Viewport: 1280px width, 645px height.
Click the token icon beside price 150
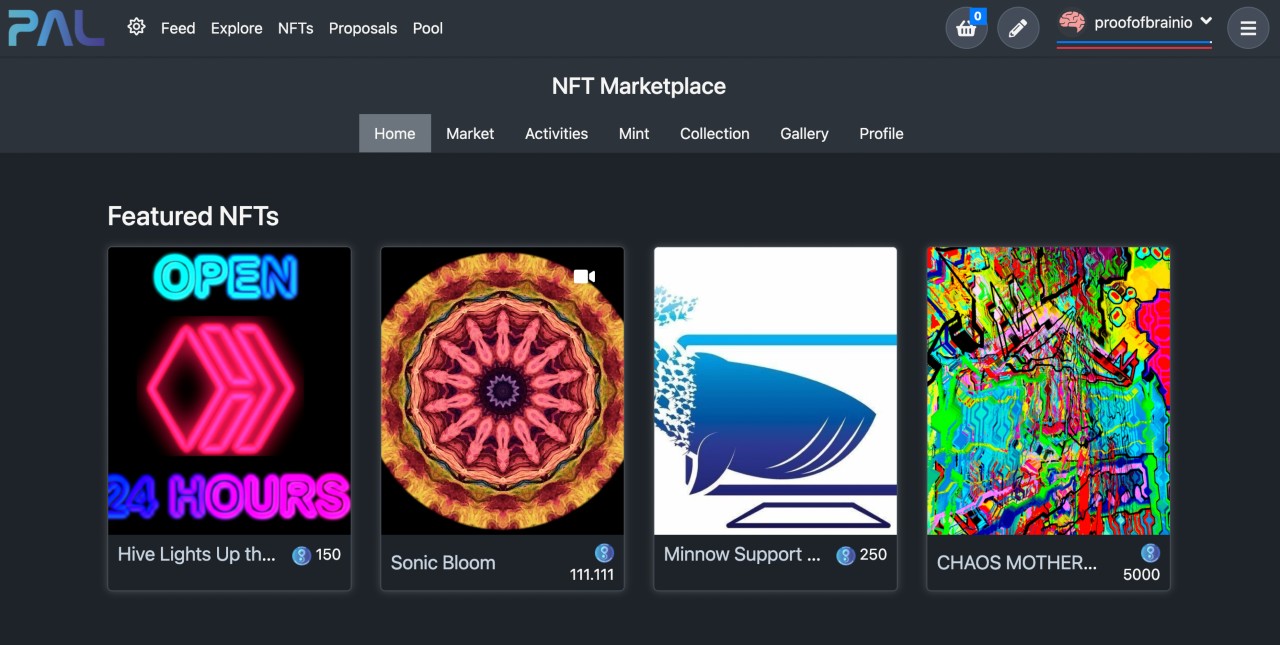pos(301,555)
